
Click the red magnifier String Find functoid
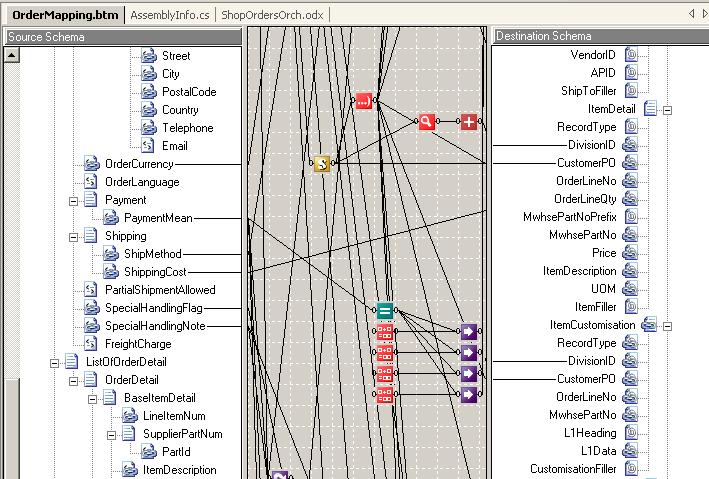(x=426, y=121)
